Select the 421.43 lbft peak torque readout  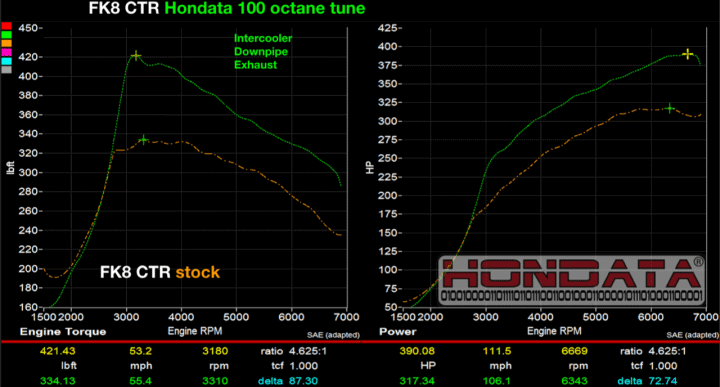coord(57,351)
